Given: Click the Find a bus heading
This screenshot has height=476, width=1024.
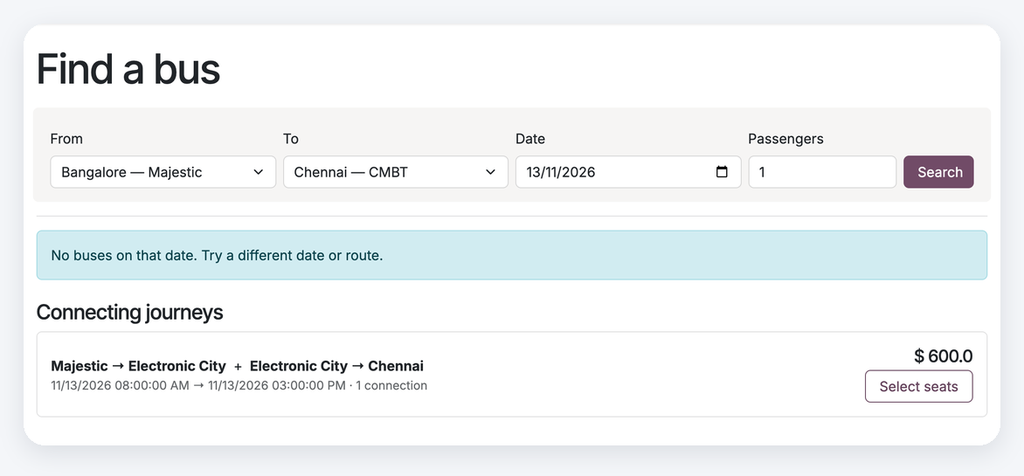Looking at the screenshot, I should 128,69.
